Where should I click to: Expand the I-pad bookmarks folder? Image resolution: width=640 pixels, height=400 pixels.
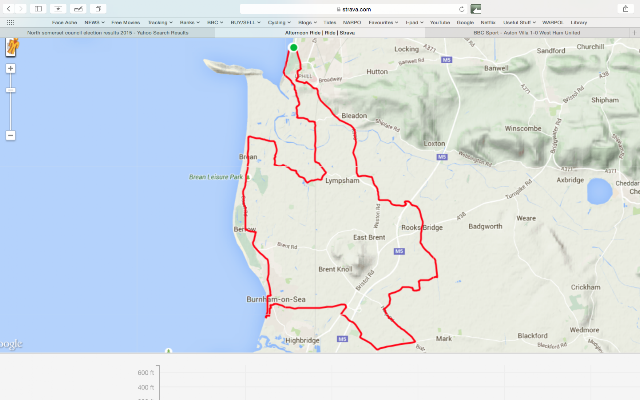(414, 22)
